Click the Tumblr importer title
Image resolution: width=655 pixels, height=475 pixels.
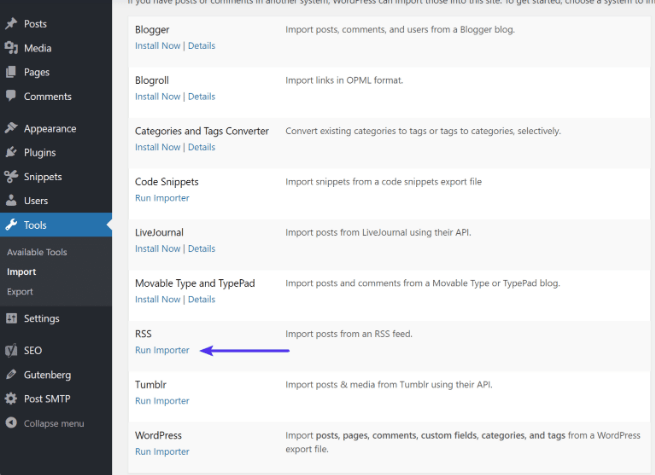click(151, 384)
